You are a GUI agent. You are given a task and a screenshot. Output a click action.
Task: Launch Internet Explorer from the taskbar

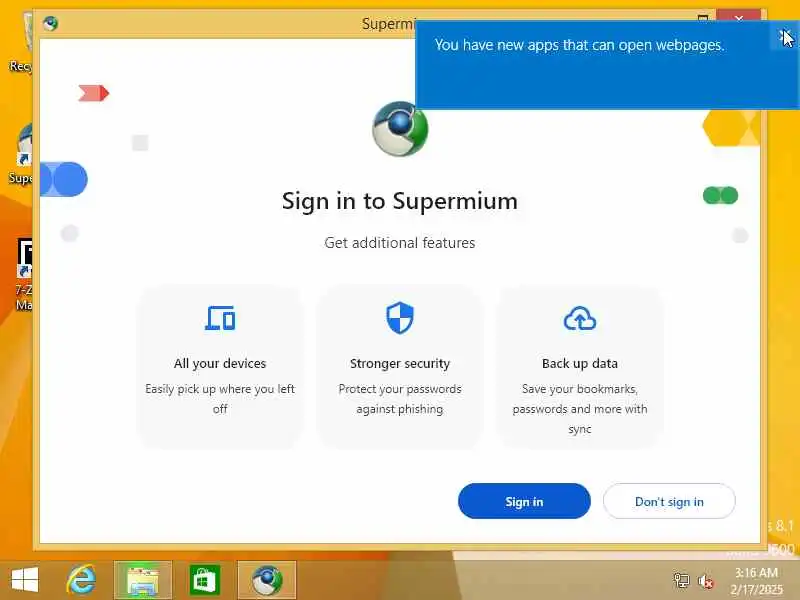(x=82, y=580)
